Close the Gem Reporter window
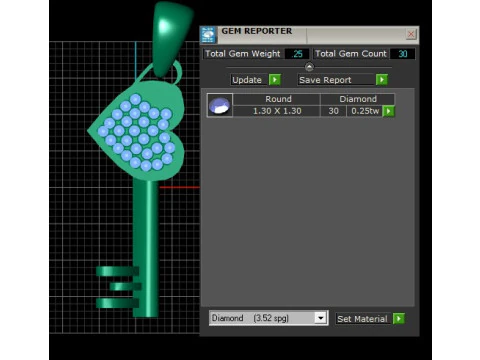 [x=411, y=34]
